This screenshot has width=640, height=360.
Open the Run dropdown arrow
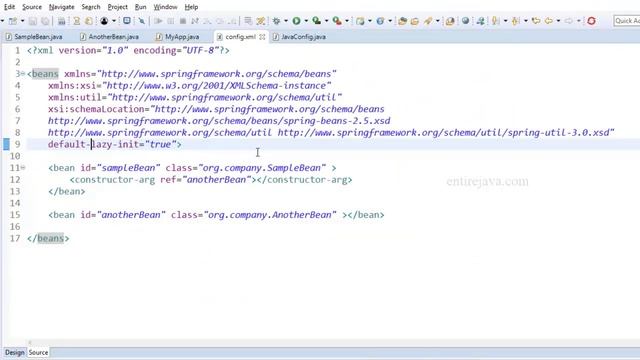306,21
